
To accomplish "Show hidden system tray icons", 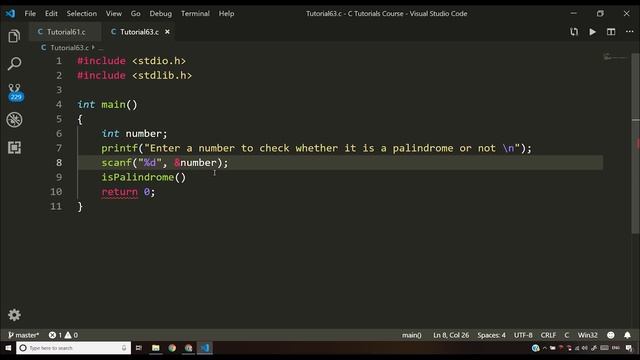I will point(544,348).
